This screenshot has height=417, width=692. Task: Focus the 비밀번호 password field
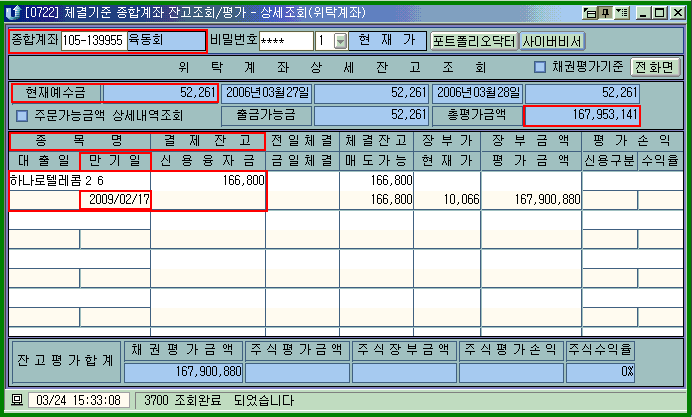pos(285,41)
